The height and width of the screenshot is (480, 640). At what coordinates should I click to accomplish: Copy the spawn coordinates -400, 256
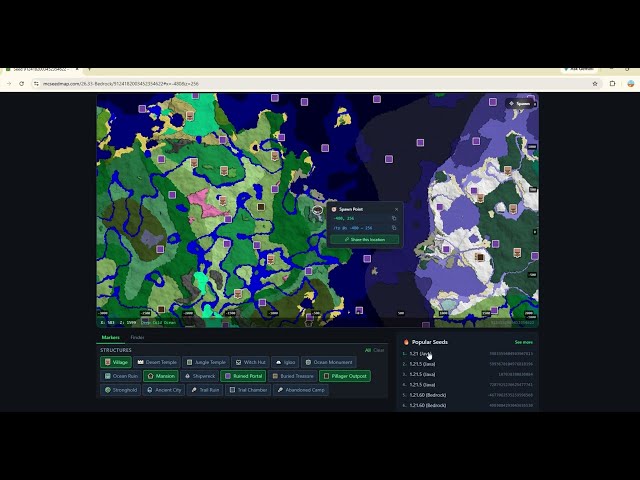[x=394, y=218]
